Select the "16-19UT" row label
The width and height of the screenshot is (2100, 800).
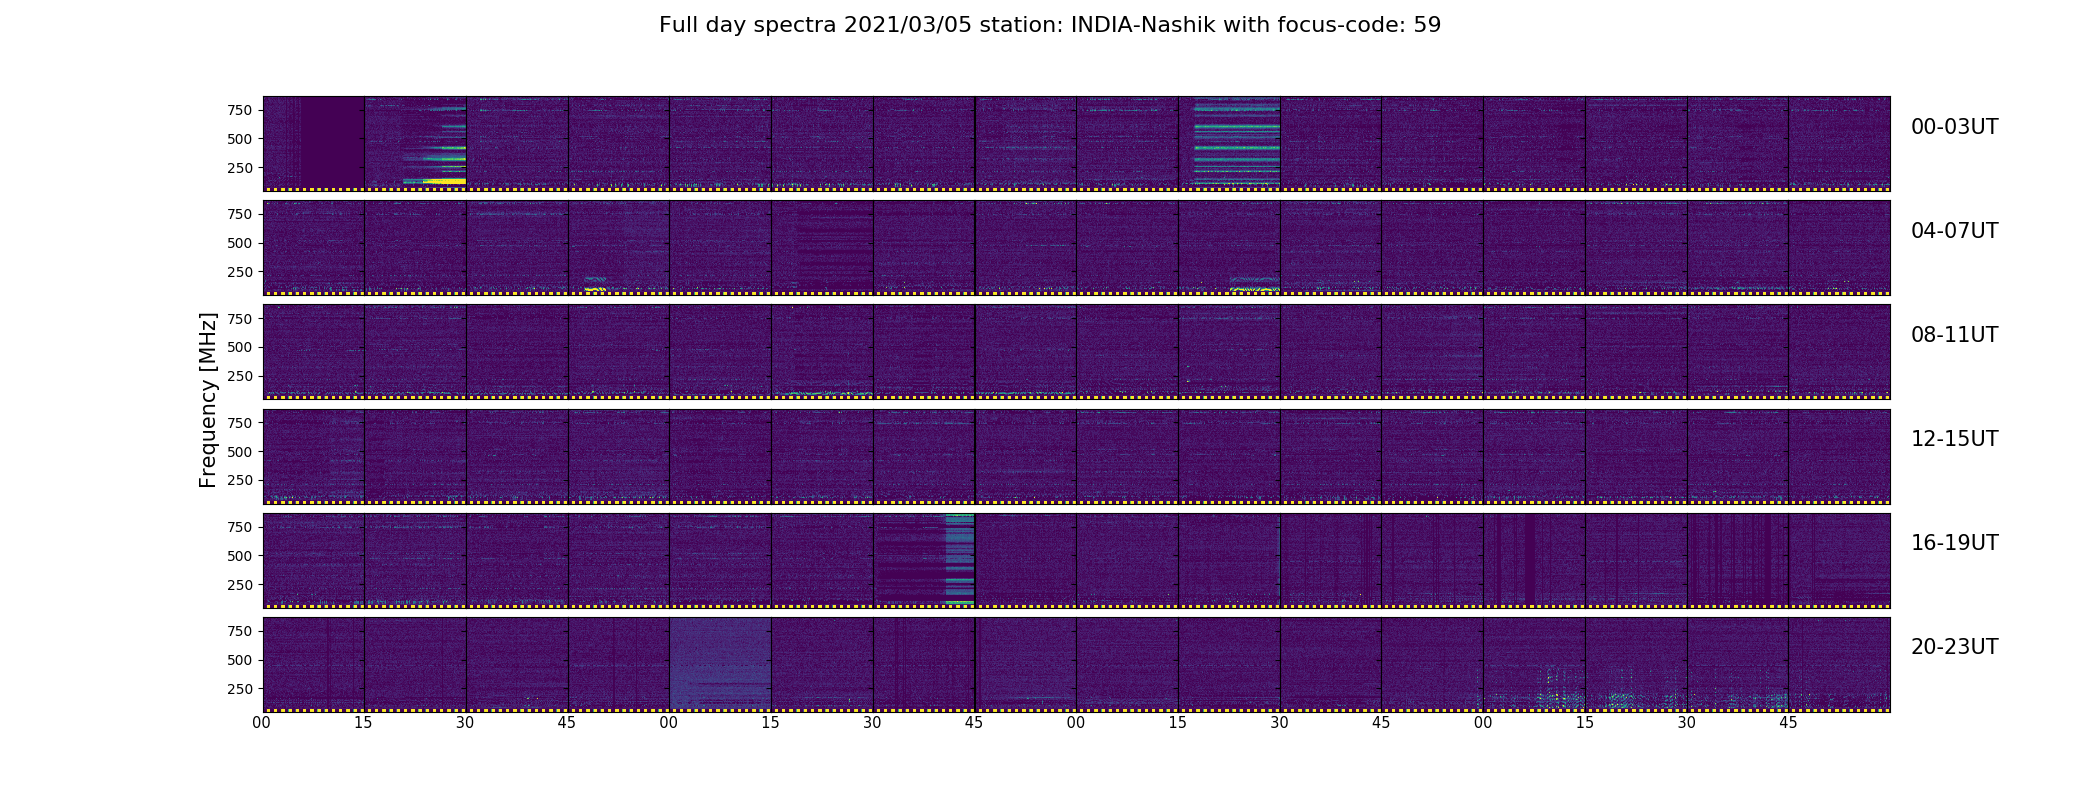tap(1954, 543)
